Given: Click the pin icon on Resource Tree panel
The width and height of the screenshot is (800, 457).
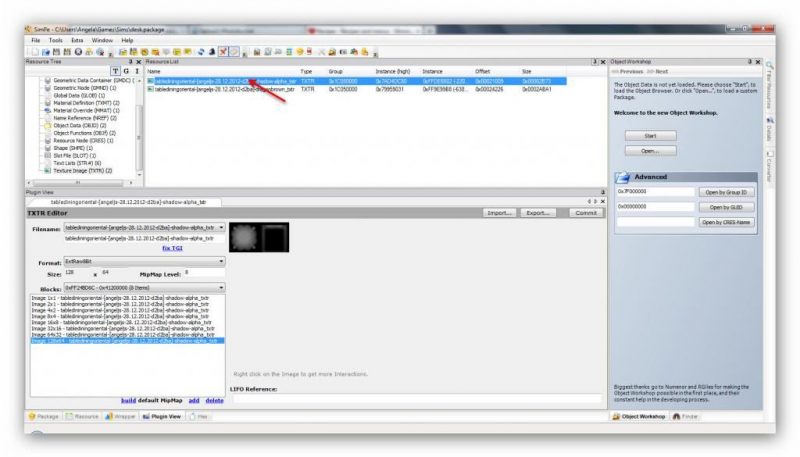Looking at the screenshot, I should click(128, 61).
